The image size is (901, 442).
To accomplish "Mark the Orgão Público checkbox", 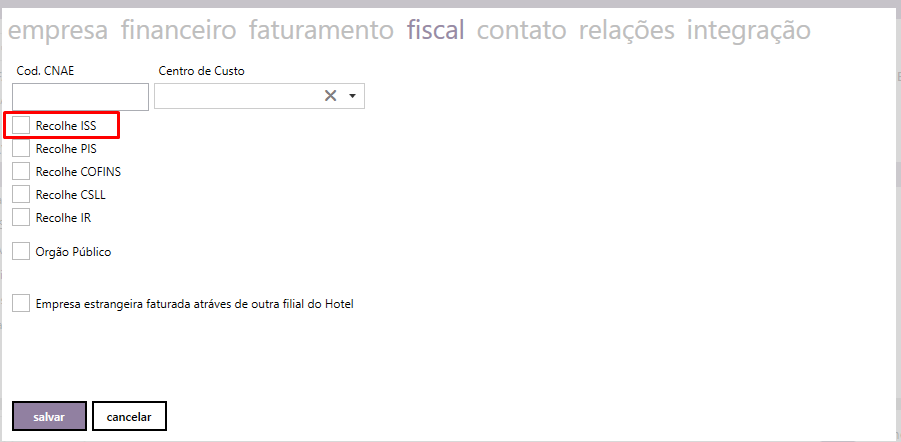I will [21, 251].
